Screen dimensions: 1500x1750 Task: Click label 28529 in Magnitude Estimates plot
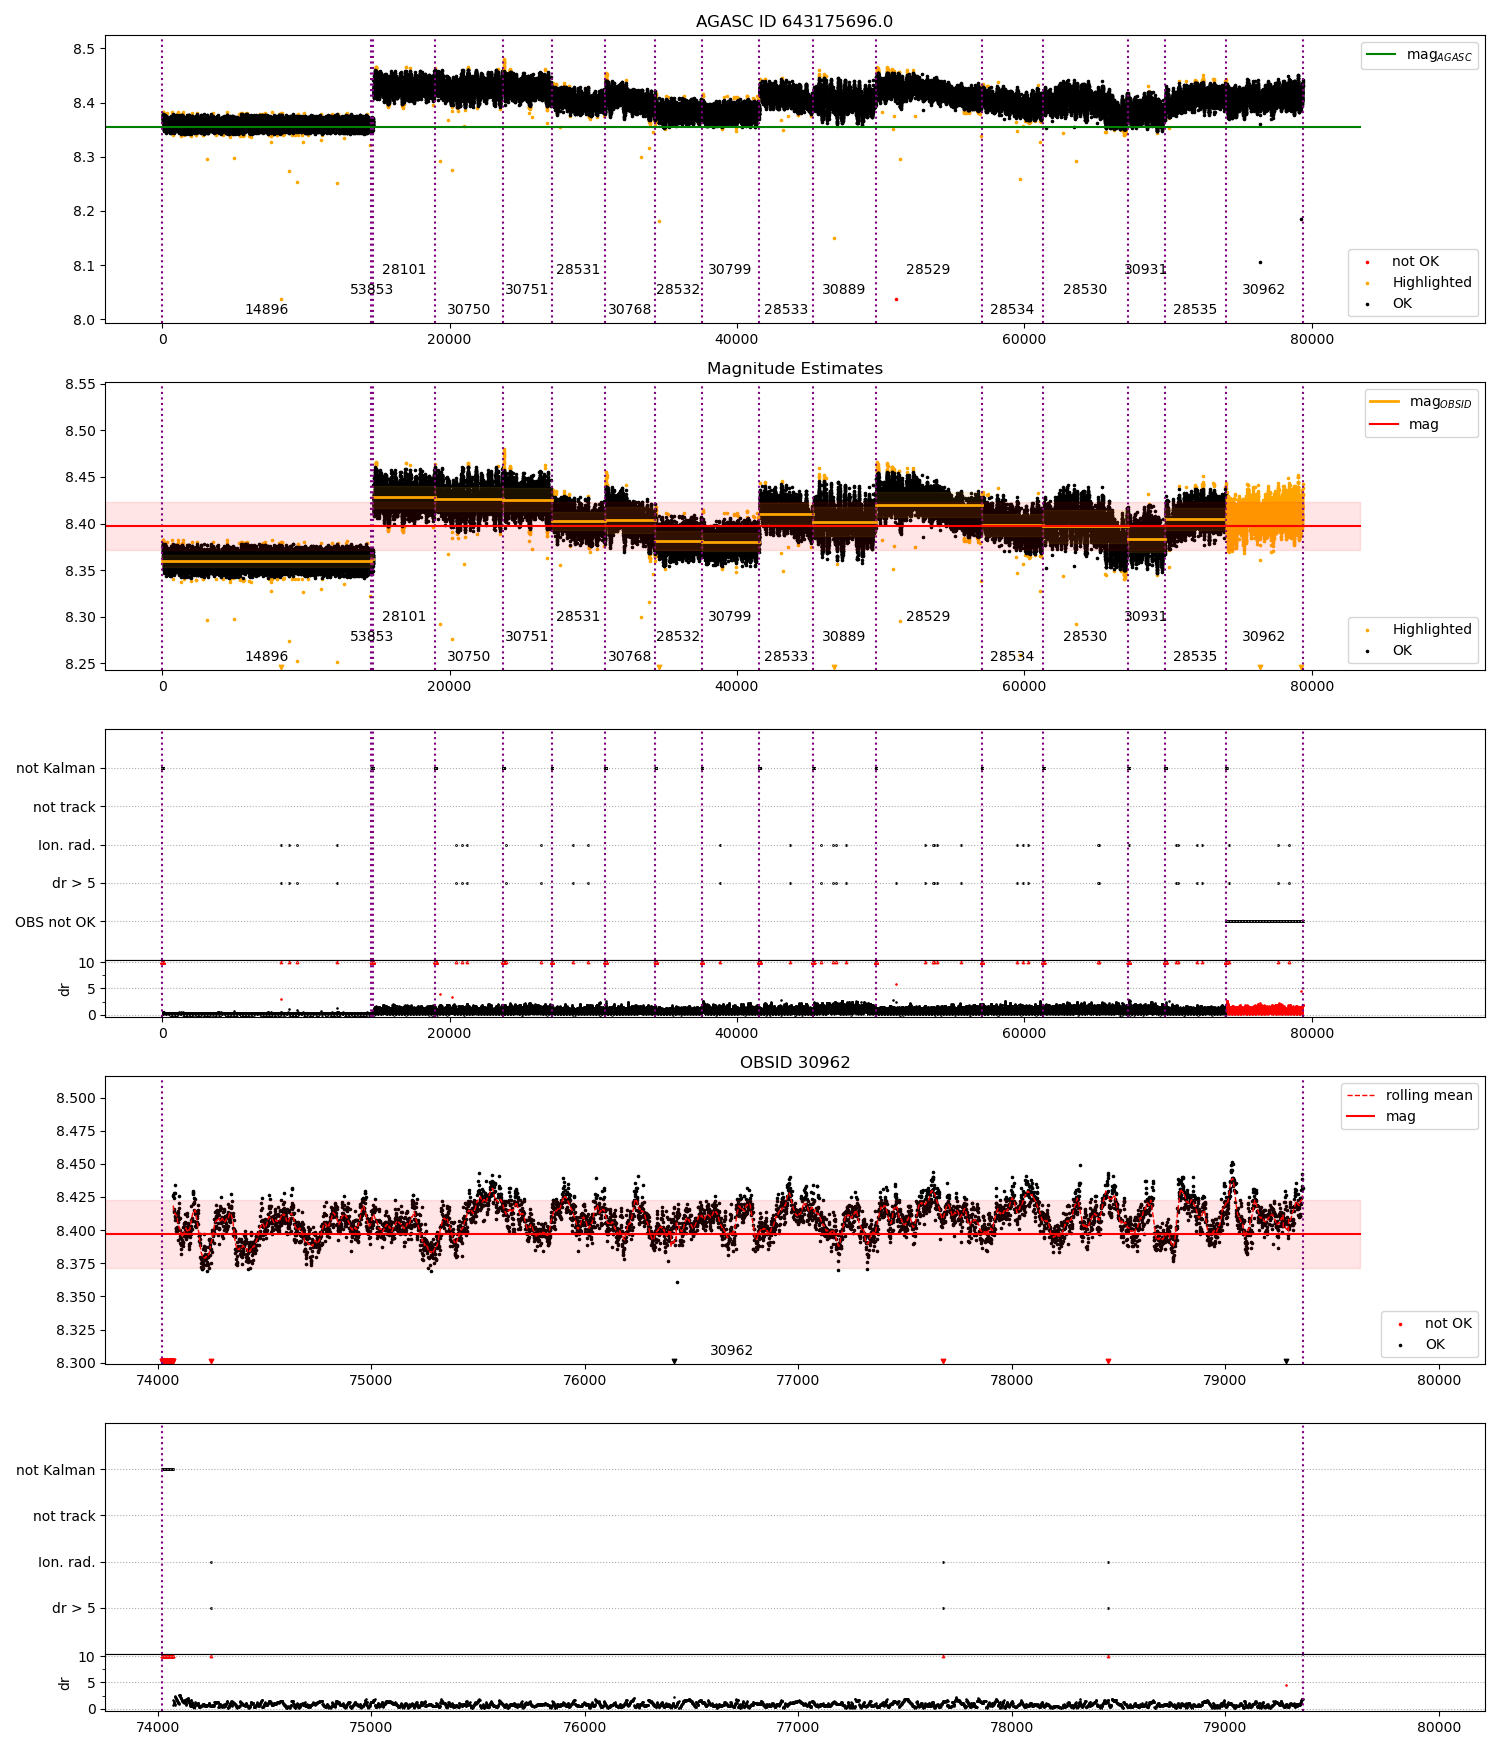point(928,617)
